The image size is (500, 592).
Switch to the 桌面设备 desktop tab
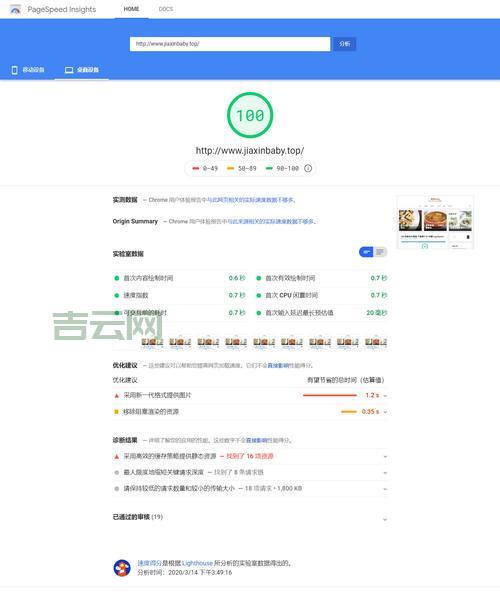click(82, 70)
